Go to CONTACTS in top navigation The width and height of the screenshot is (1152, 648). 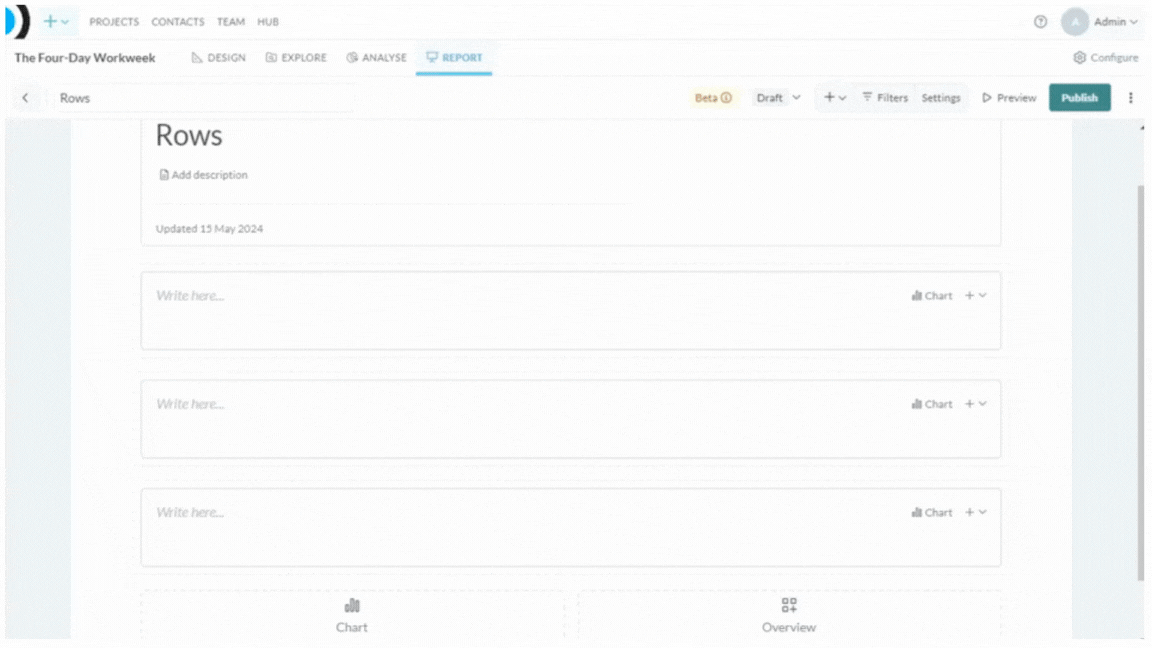tap(178, 22)
